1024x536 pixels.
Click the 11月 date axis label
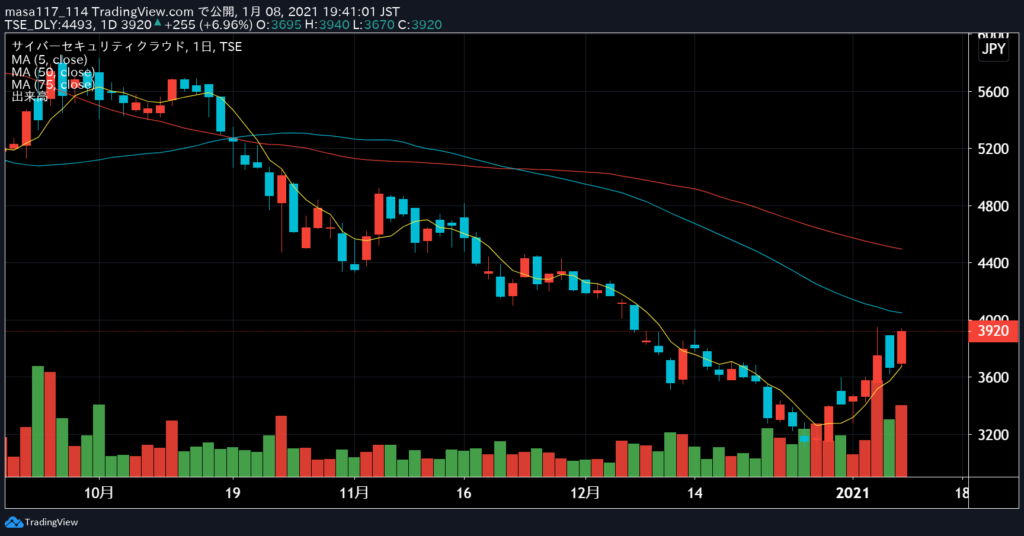(354, 493)
